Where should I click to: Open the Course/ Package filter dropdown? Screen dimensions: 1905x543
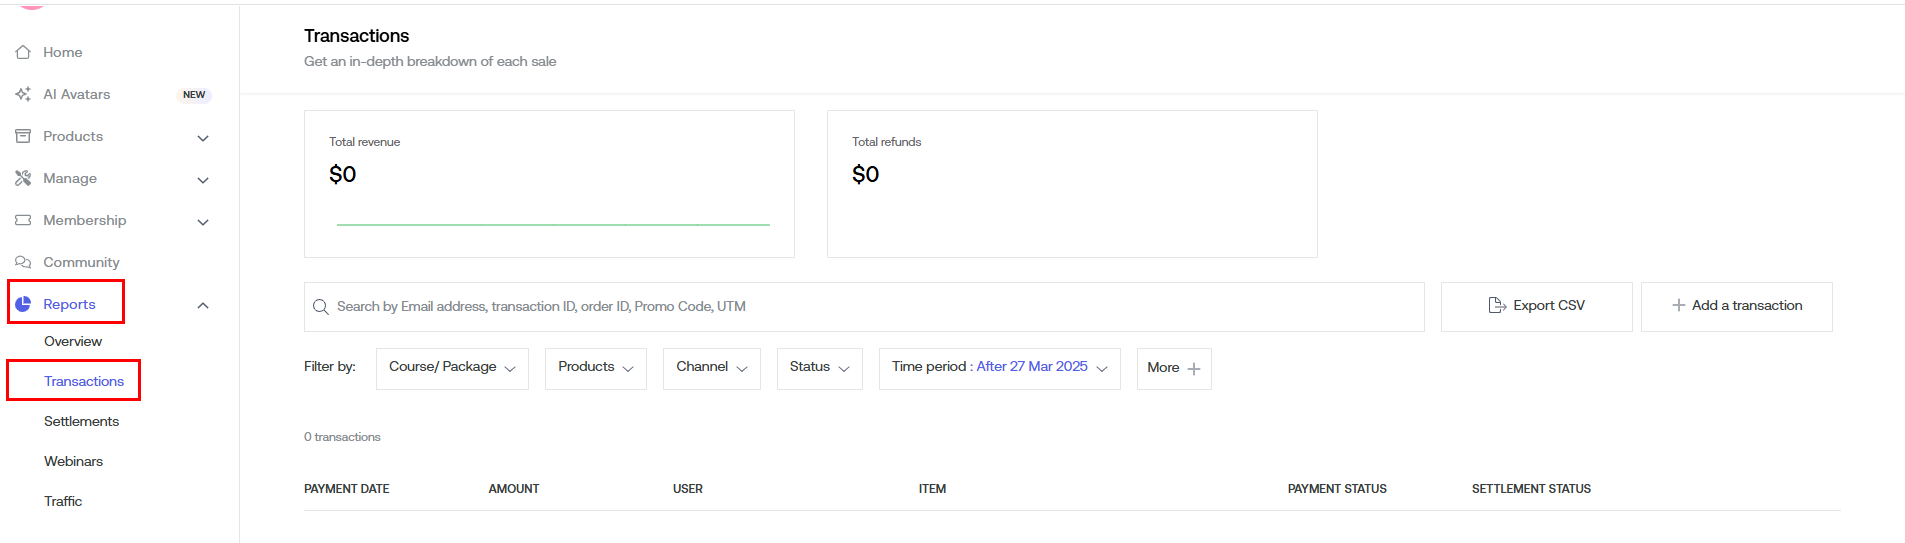point(452,368)
